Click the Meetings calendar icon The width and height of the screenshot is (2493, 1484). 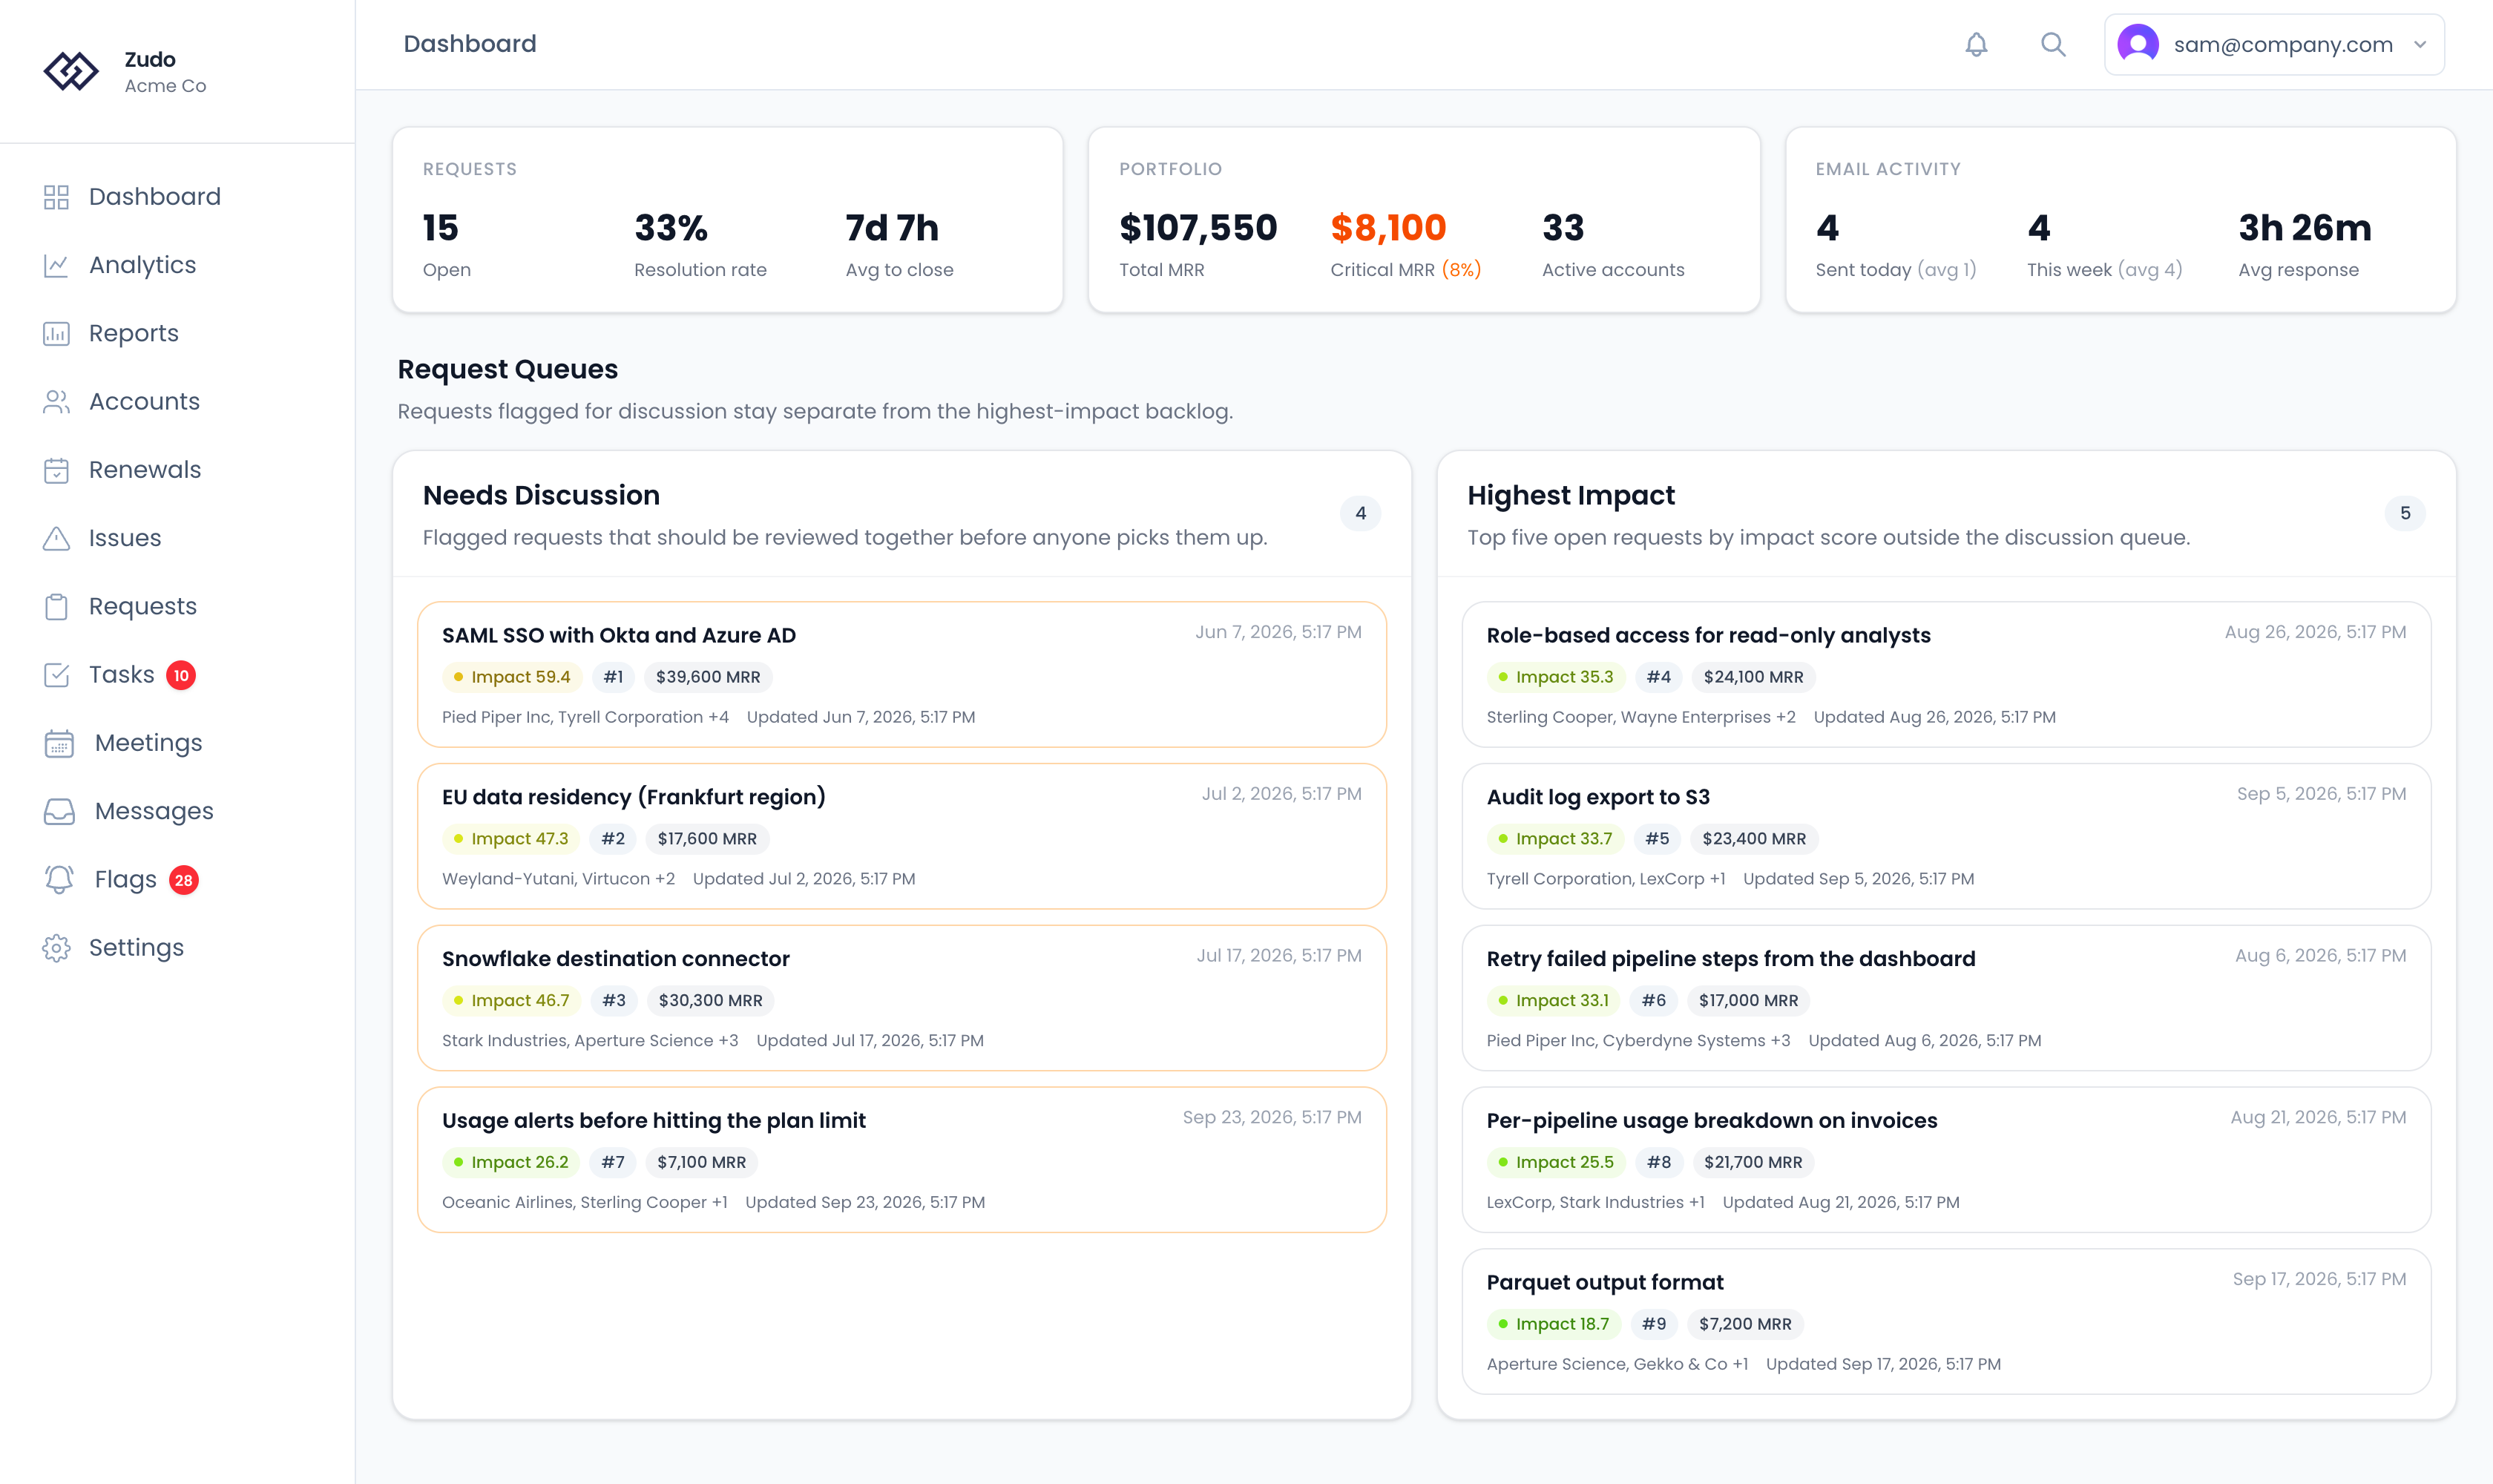pos(59,743)
